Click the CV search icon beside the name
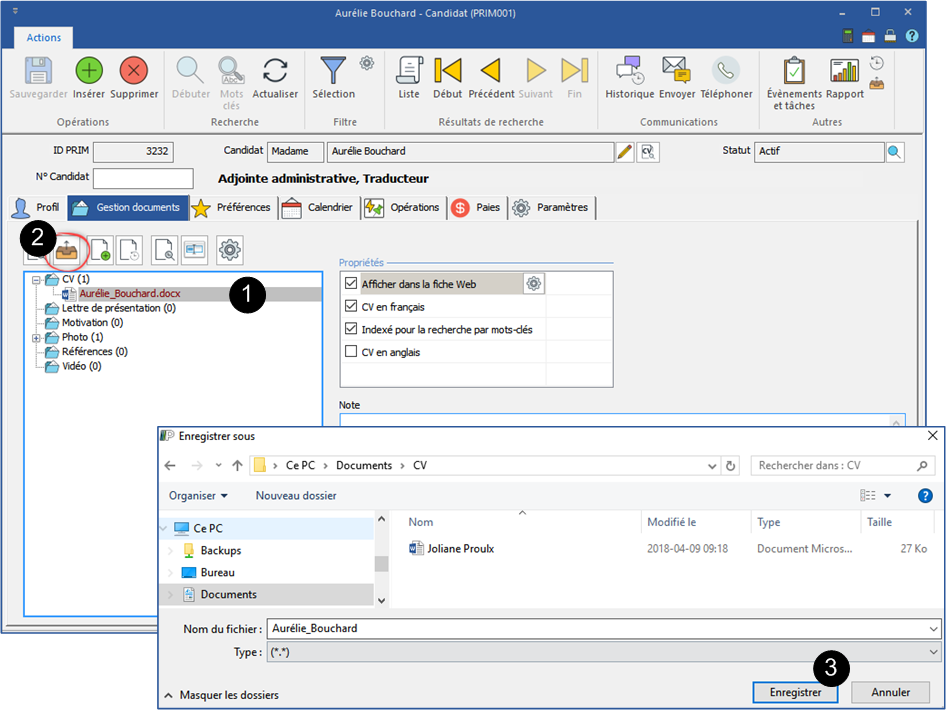This screenshot has height=710, width=946. (x=648, y=151)
